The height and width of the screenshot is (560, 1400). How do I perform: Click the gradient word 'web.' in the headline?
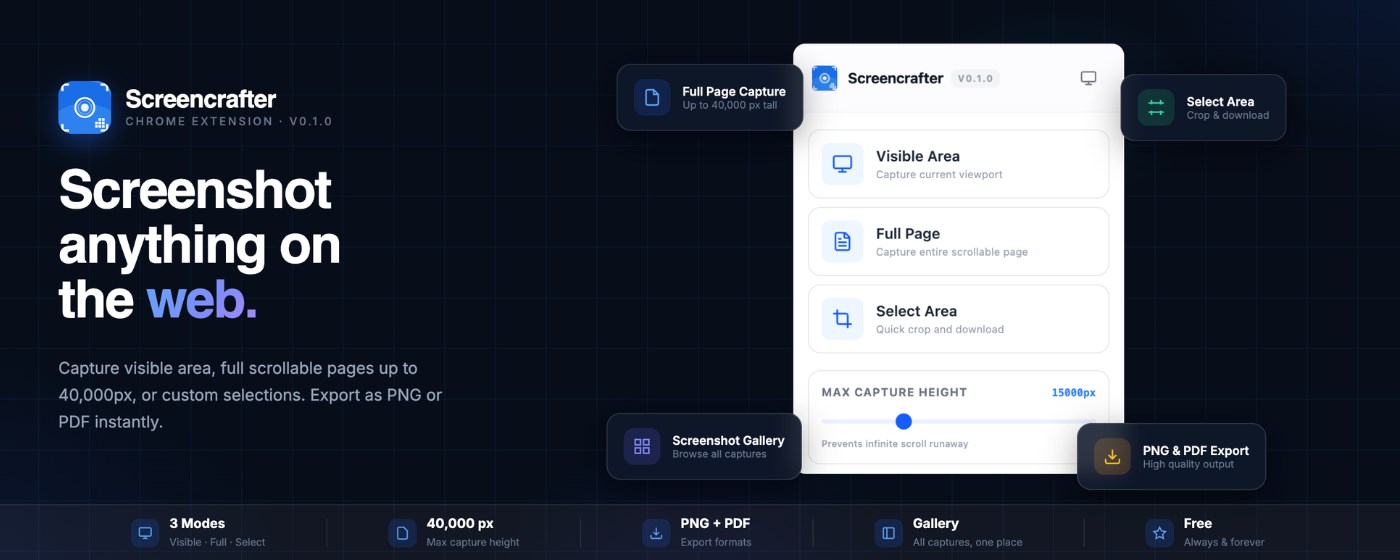pyautogui.click(x=202, y=298)
